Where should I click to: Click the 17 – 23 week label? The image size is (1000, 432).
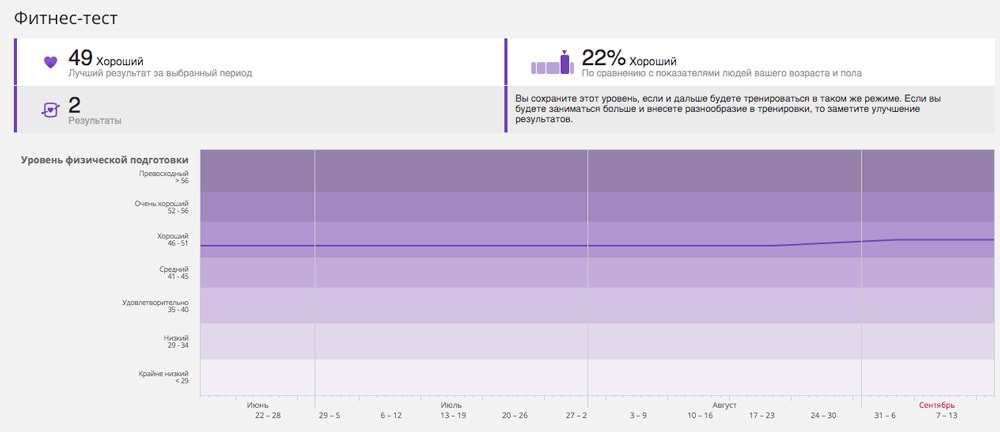(x=761, y=415)
